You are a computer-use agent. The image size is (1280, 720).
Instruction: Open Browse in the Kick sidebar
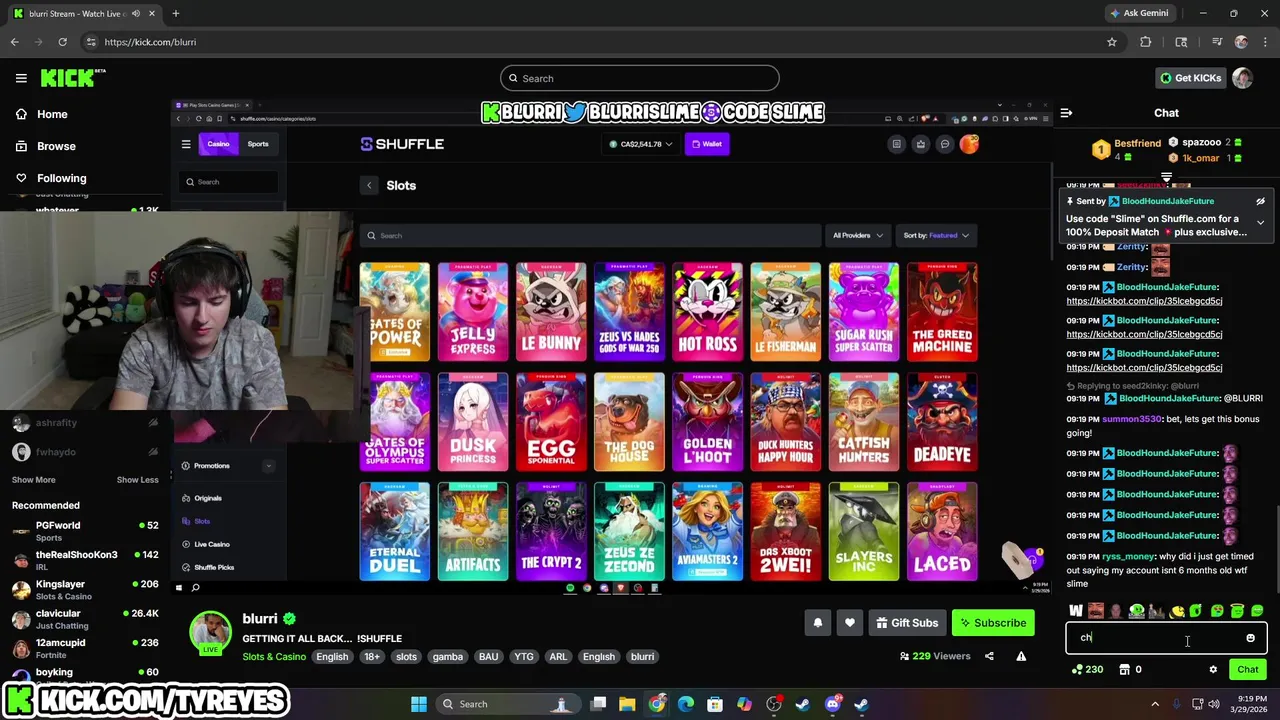tap(56, 146)
